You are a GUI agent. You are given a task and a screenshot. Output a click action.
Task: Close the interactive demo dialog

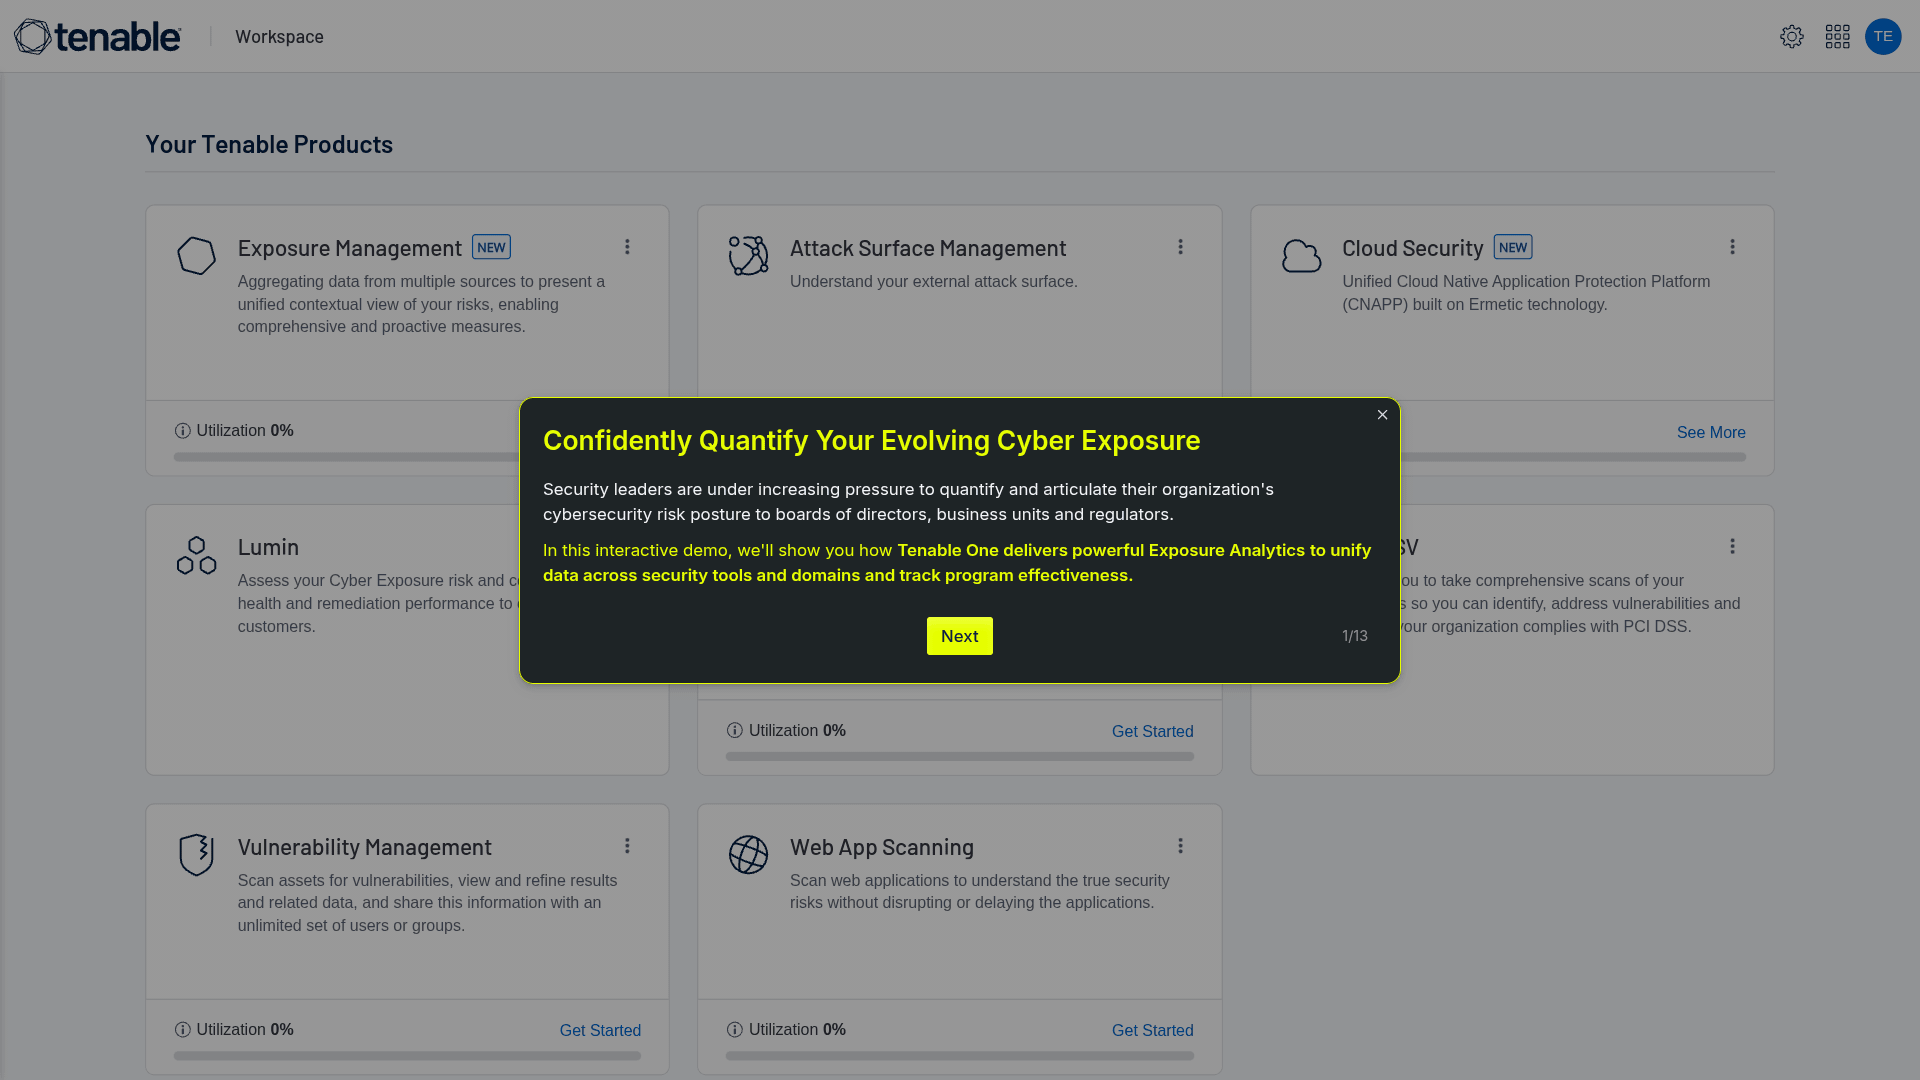click(1382, 415)
